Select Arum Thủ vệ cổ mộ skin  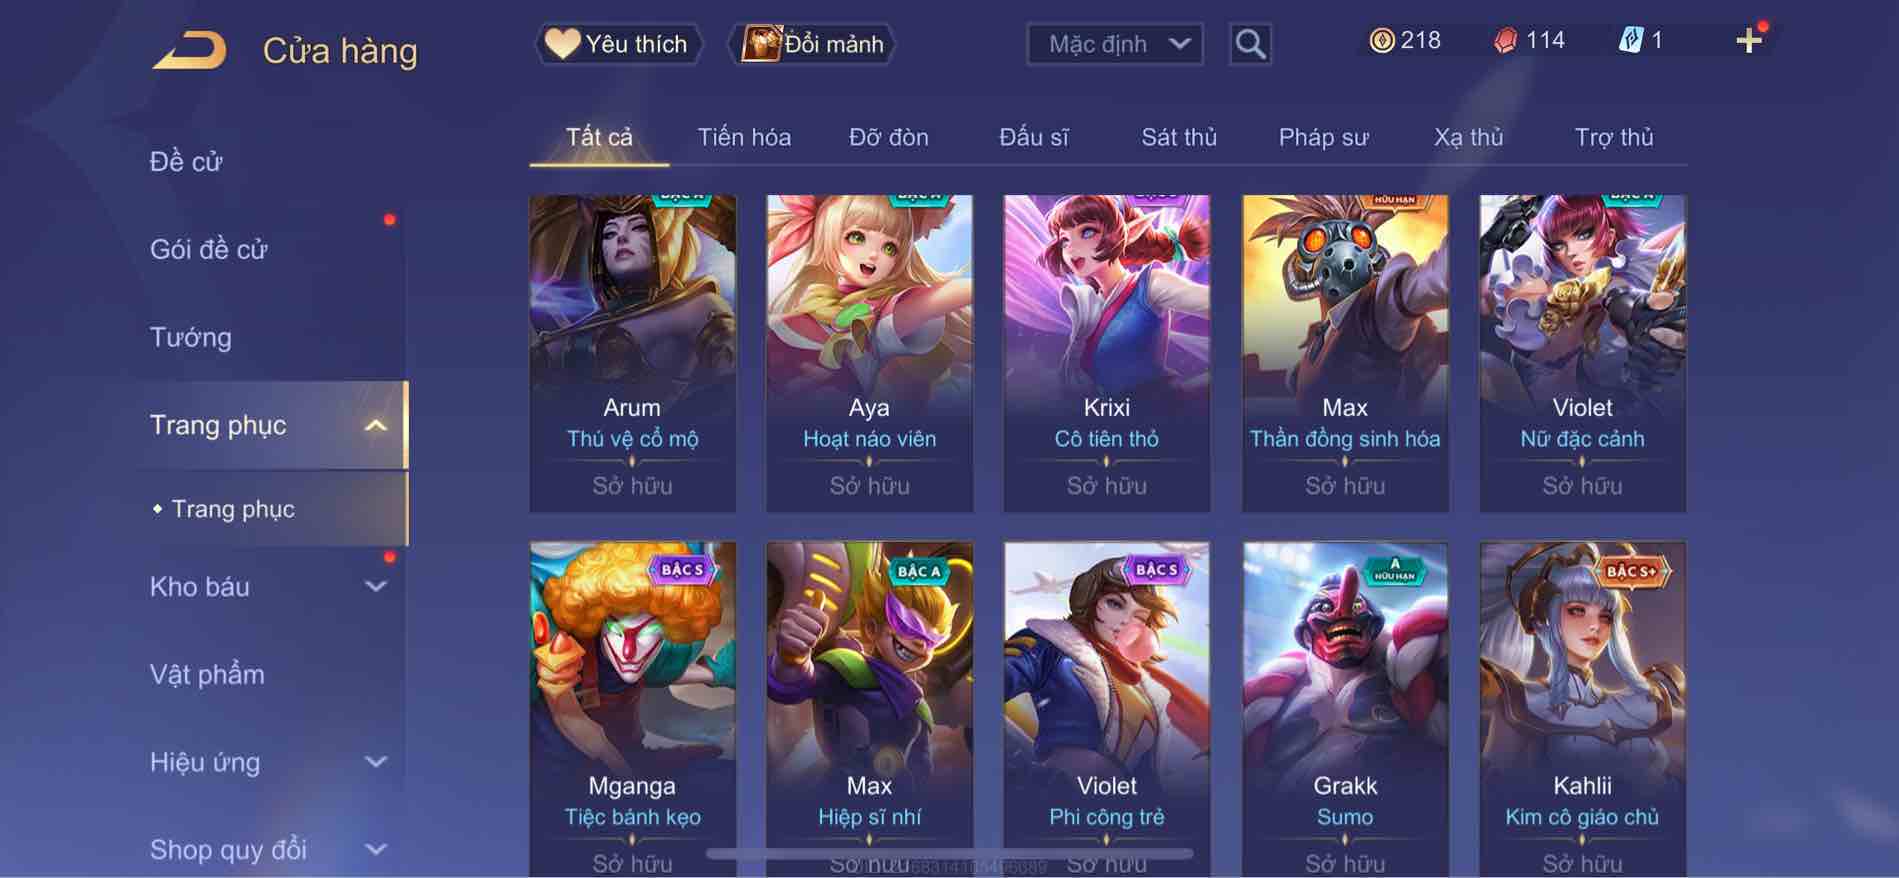(x=632, y=353)
